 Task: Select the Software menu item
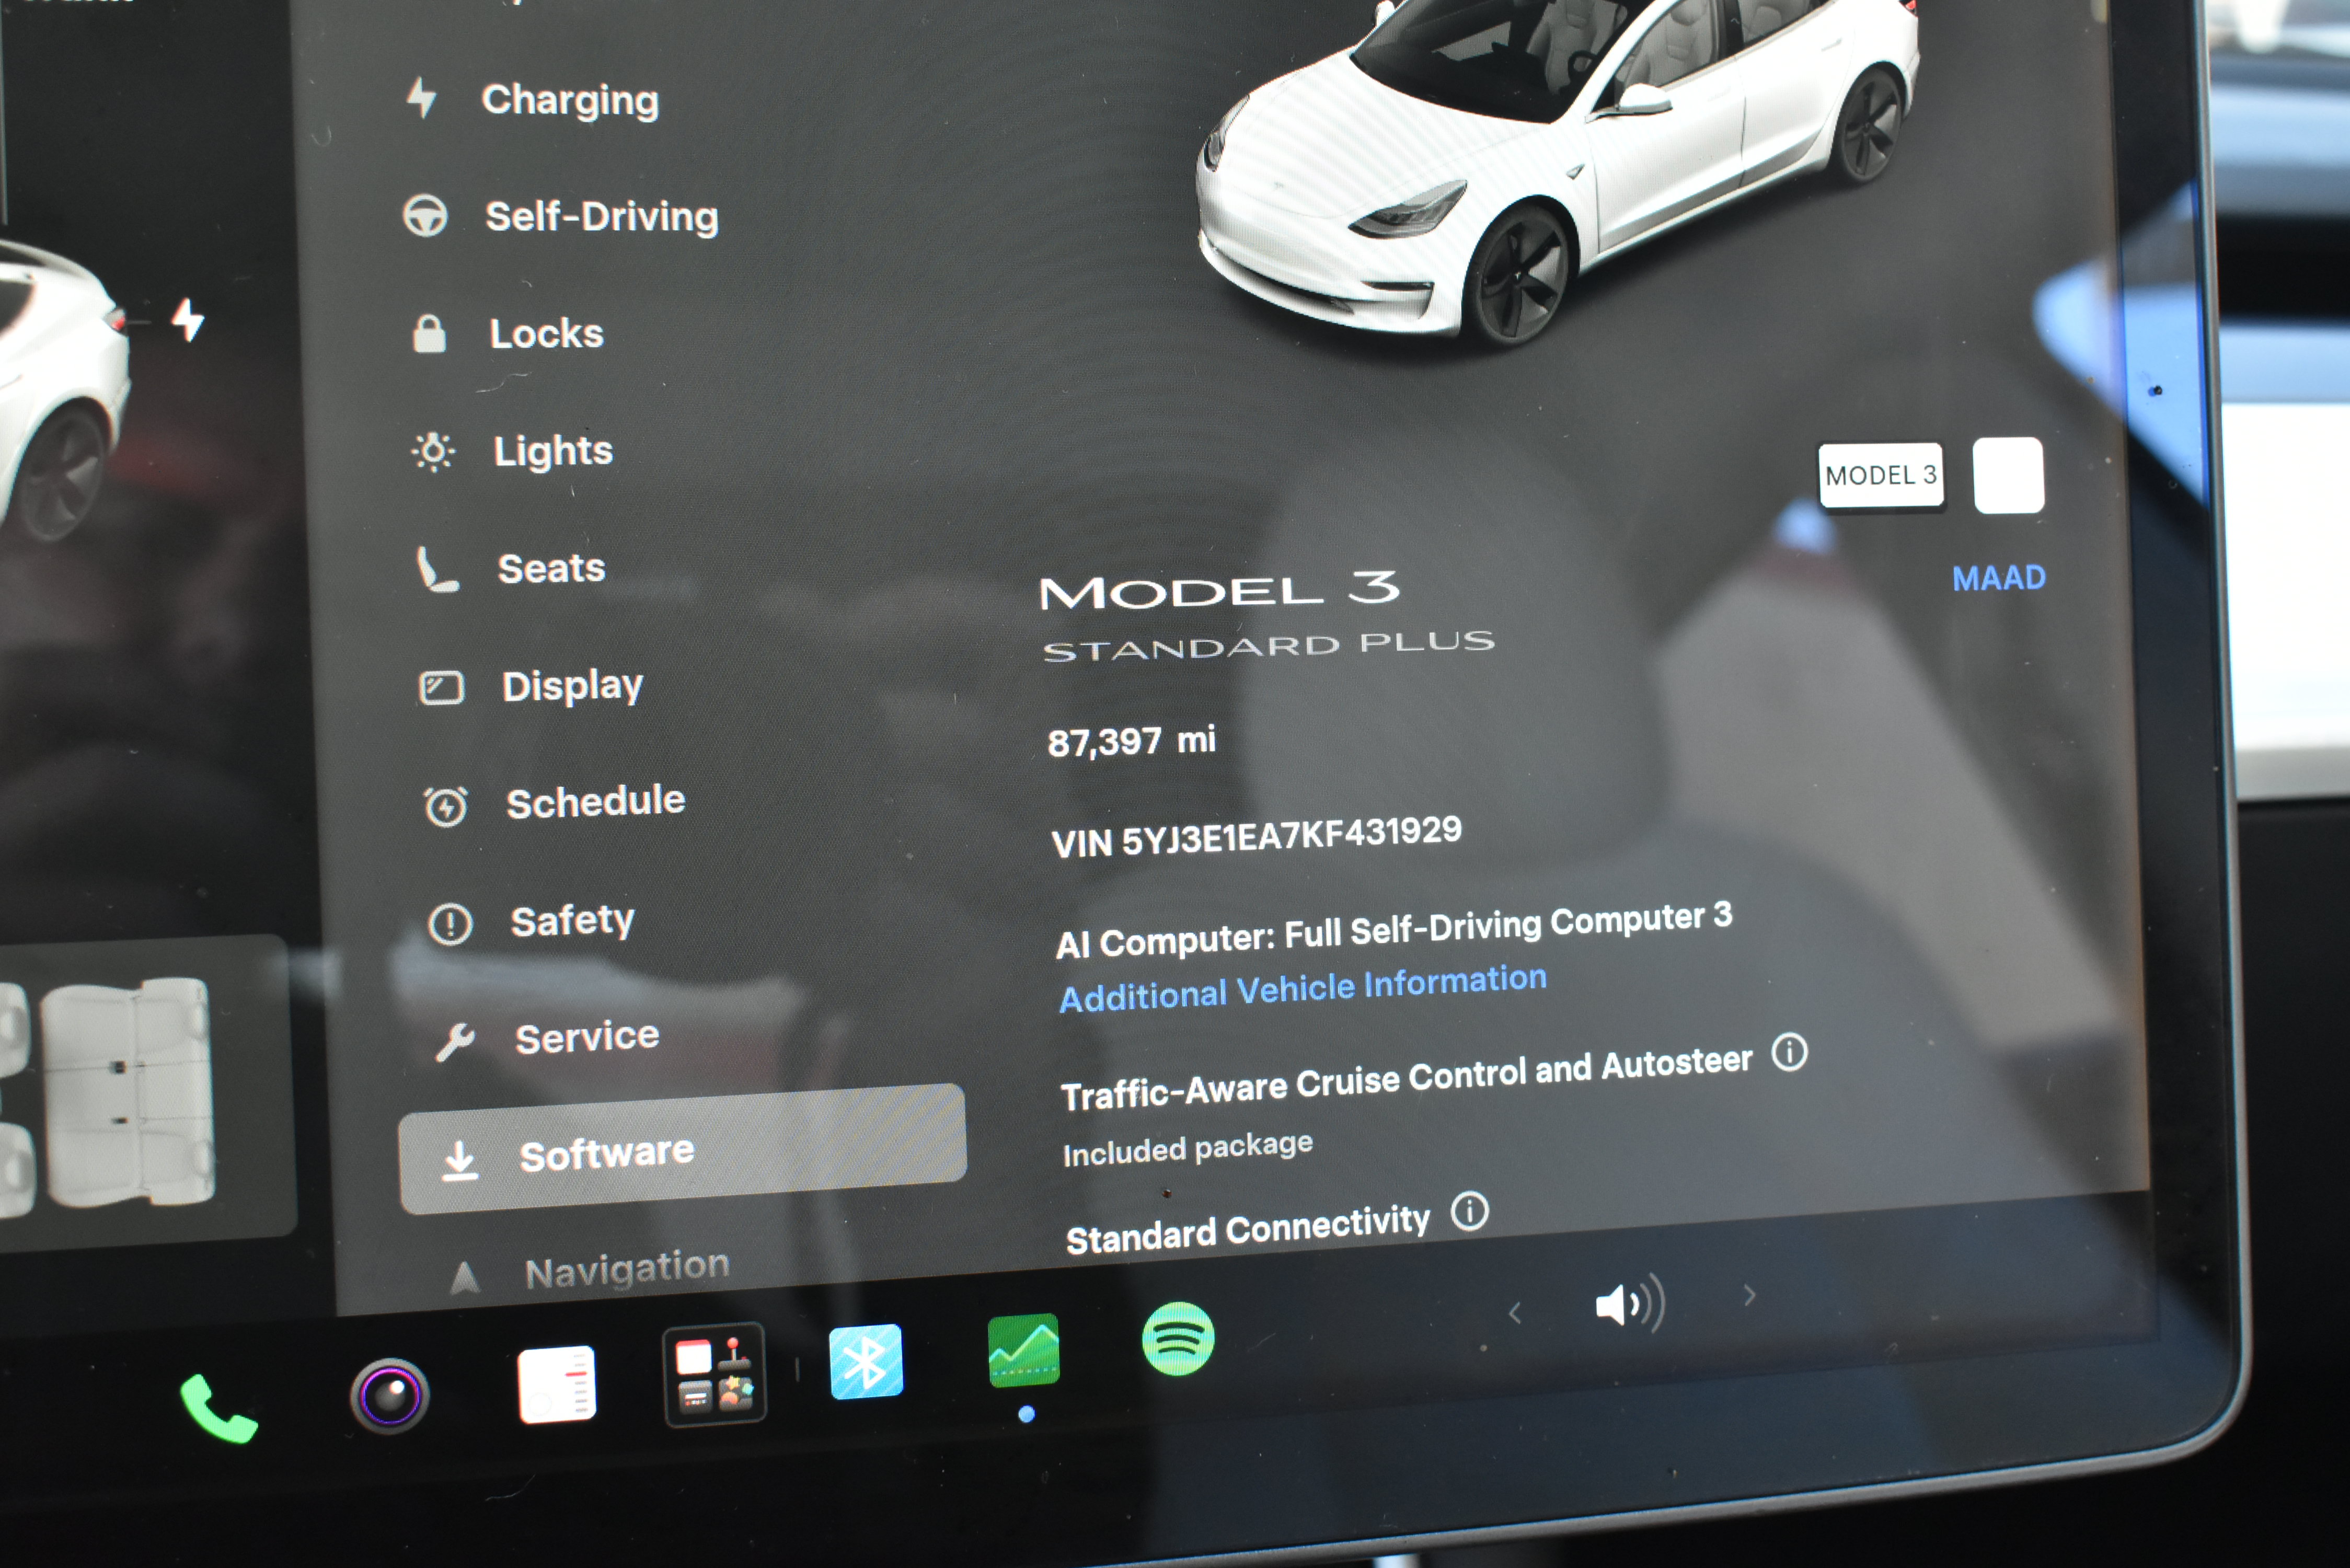pyautogui.click(x=682, y=1150)
